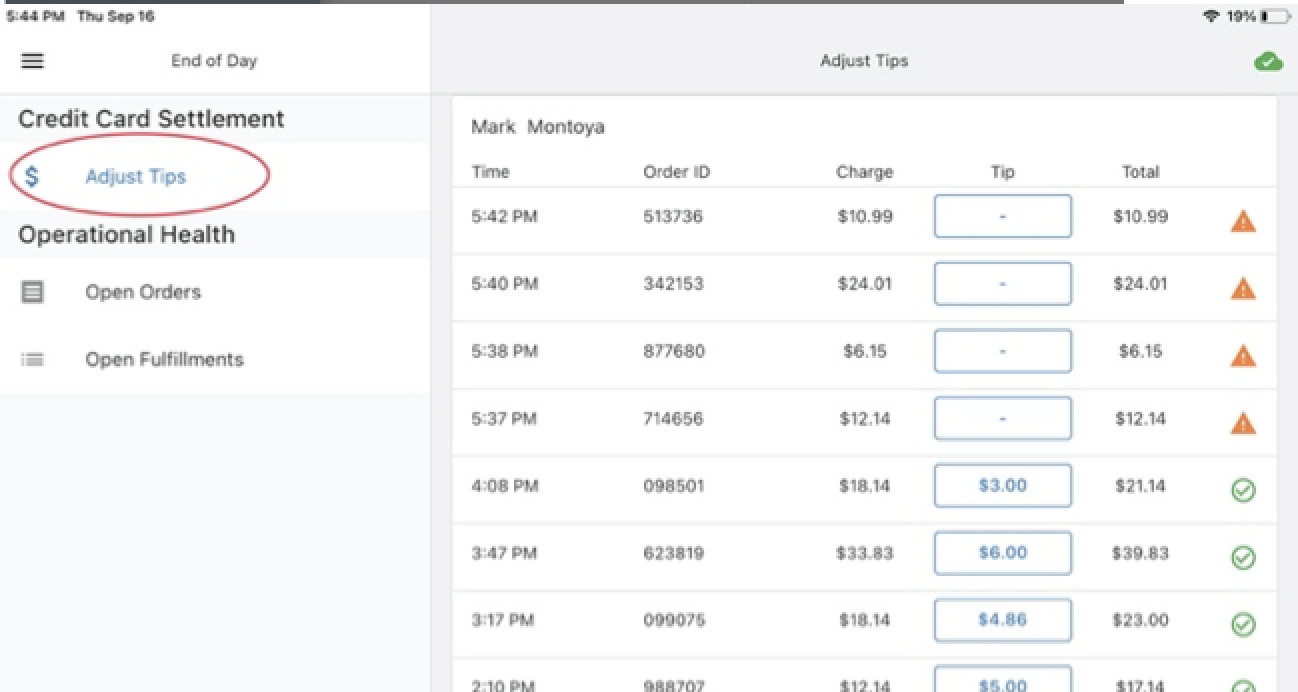Image resolution: width=1298 pixels, height=692 pixels.
Task: Click order ID 623819
Action: click(x=673, y=553)
